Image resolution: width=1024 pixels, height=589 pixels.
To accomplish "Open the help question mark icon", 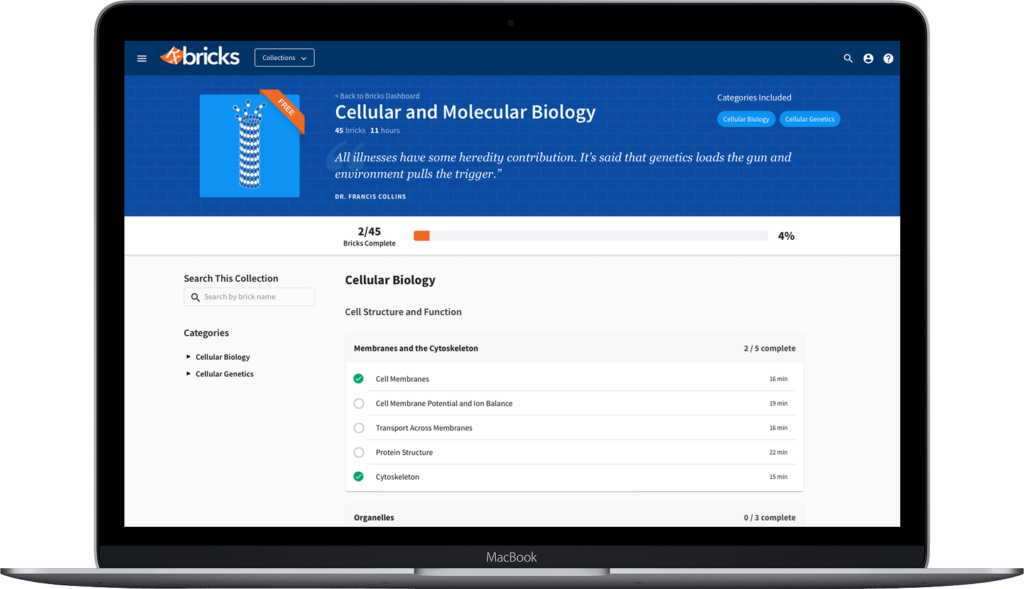I will pyautogui.click(x=888, y=58).
